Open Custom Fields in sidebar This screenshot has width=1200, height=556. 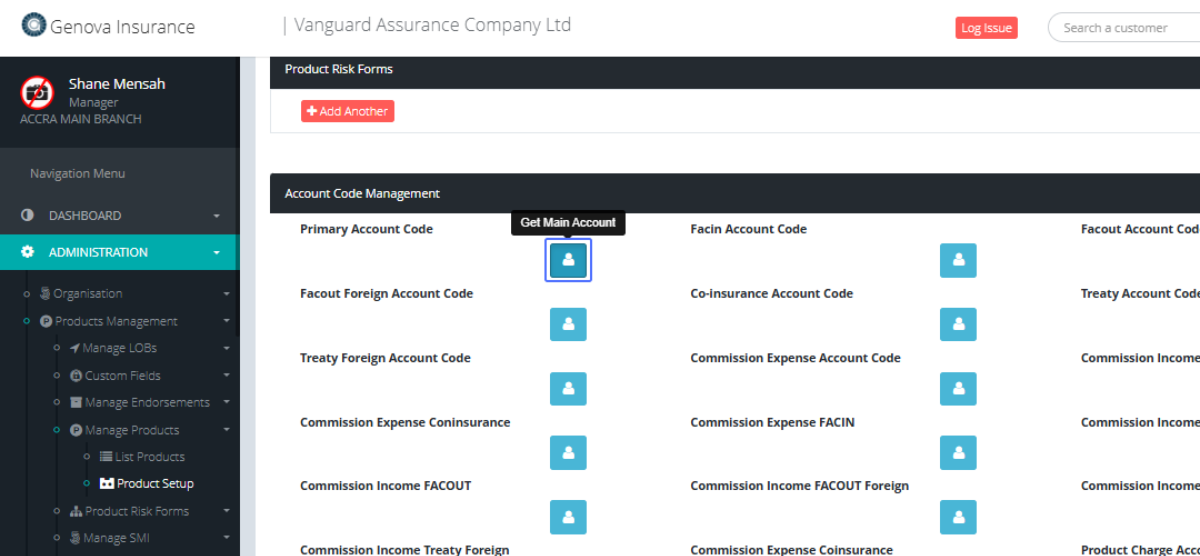pos(122,376)
